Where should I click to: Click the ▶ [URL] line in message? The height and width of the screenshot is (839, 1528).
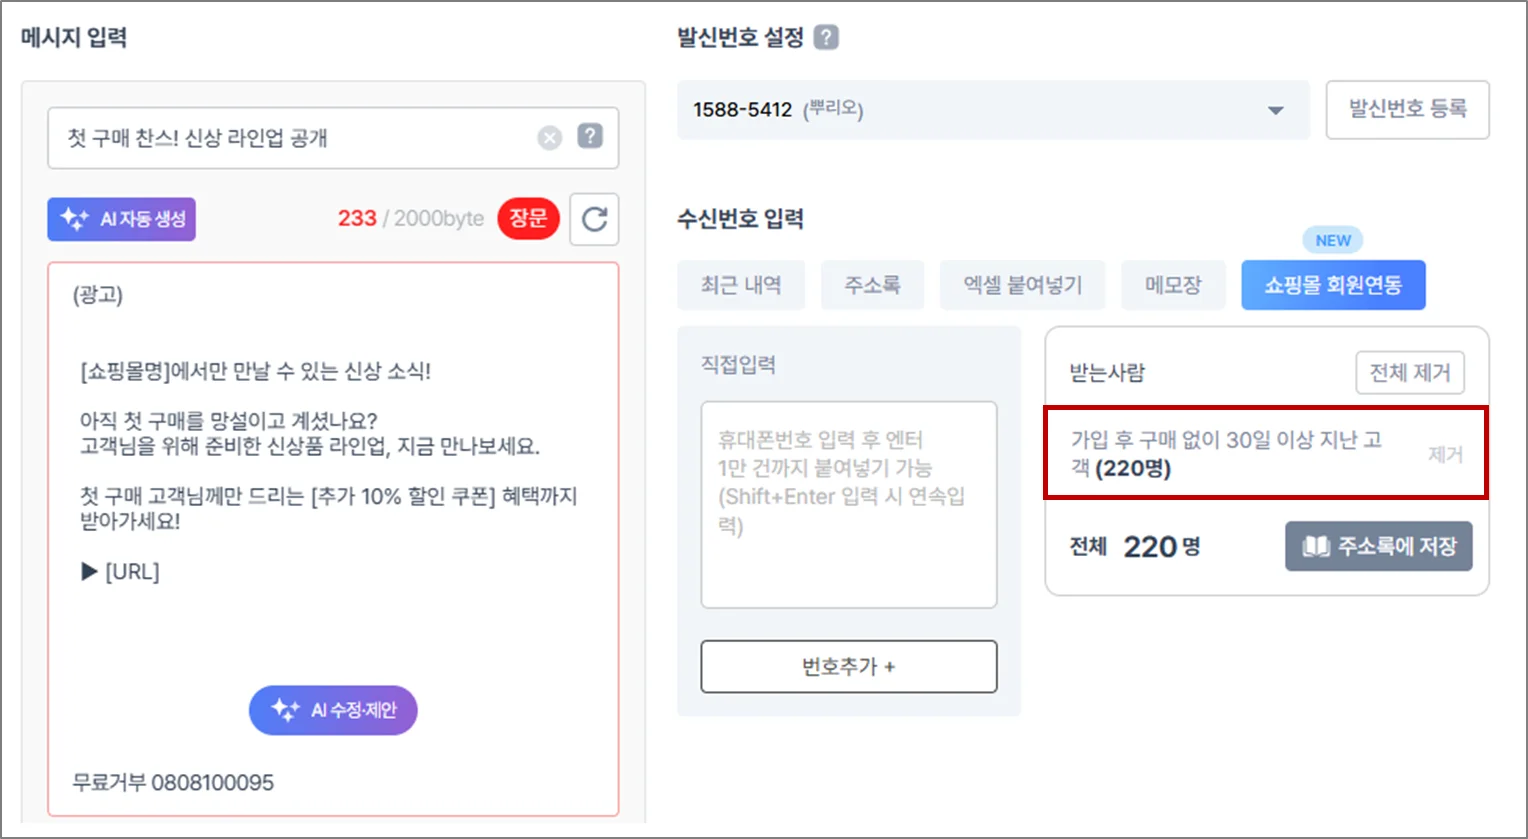click(120, 572)
